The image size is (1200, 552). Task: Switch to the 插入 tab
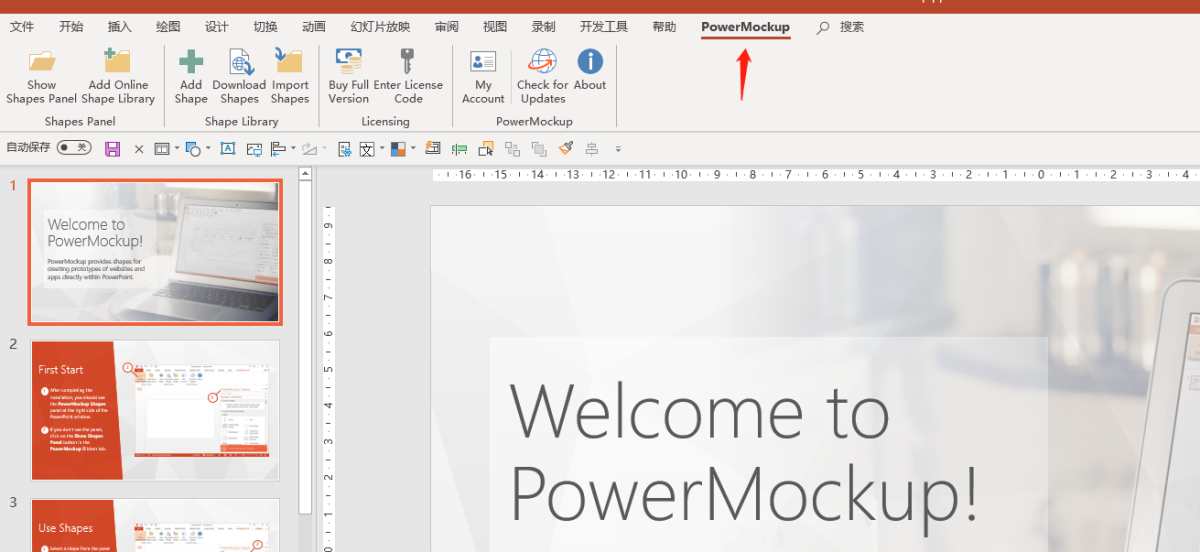tap(119, 27)
